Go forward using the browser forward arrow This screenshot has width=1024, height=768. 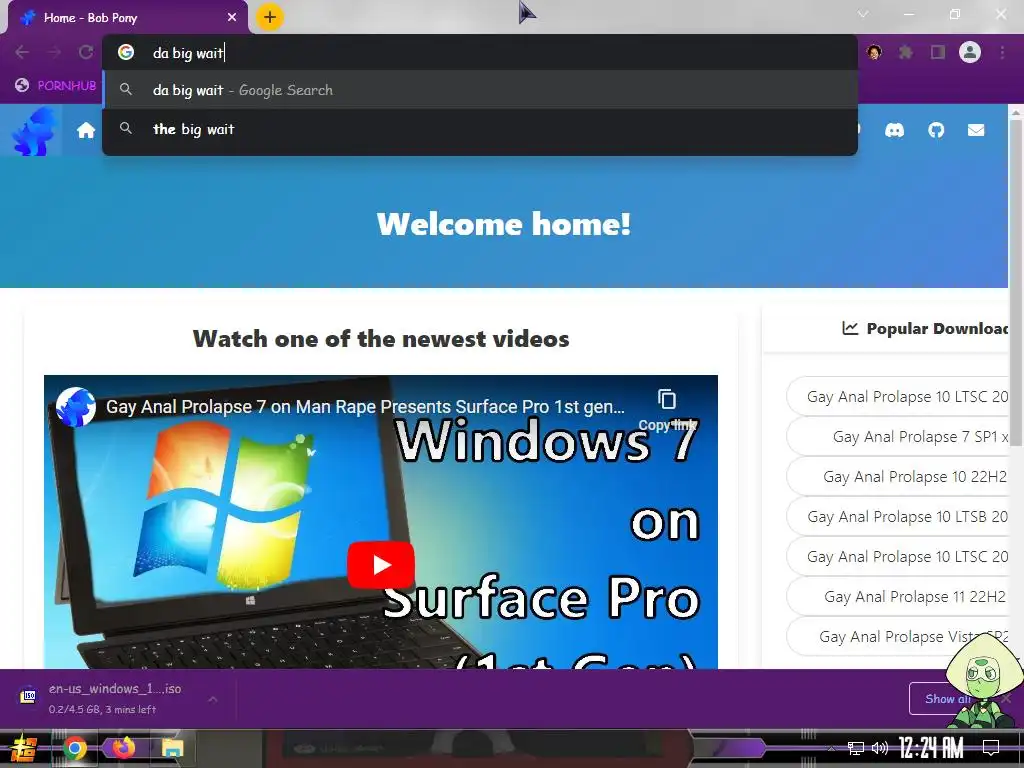(54, 52)
